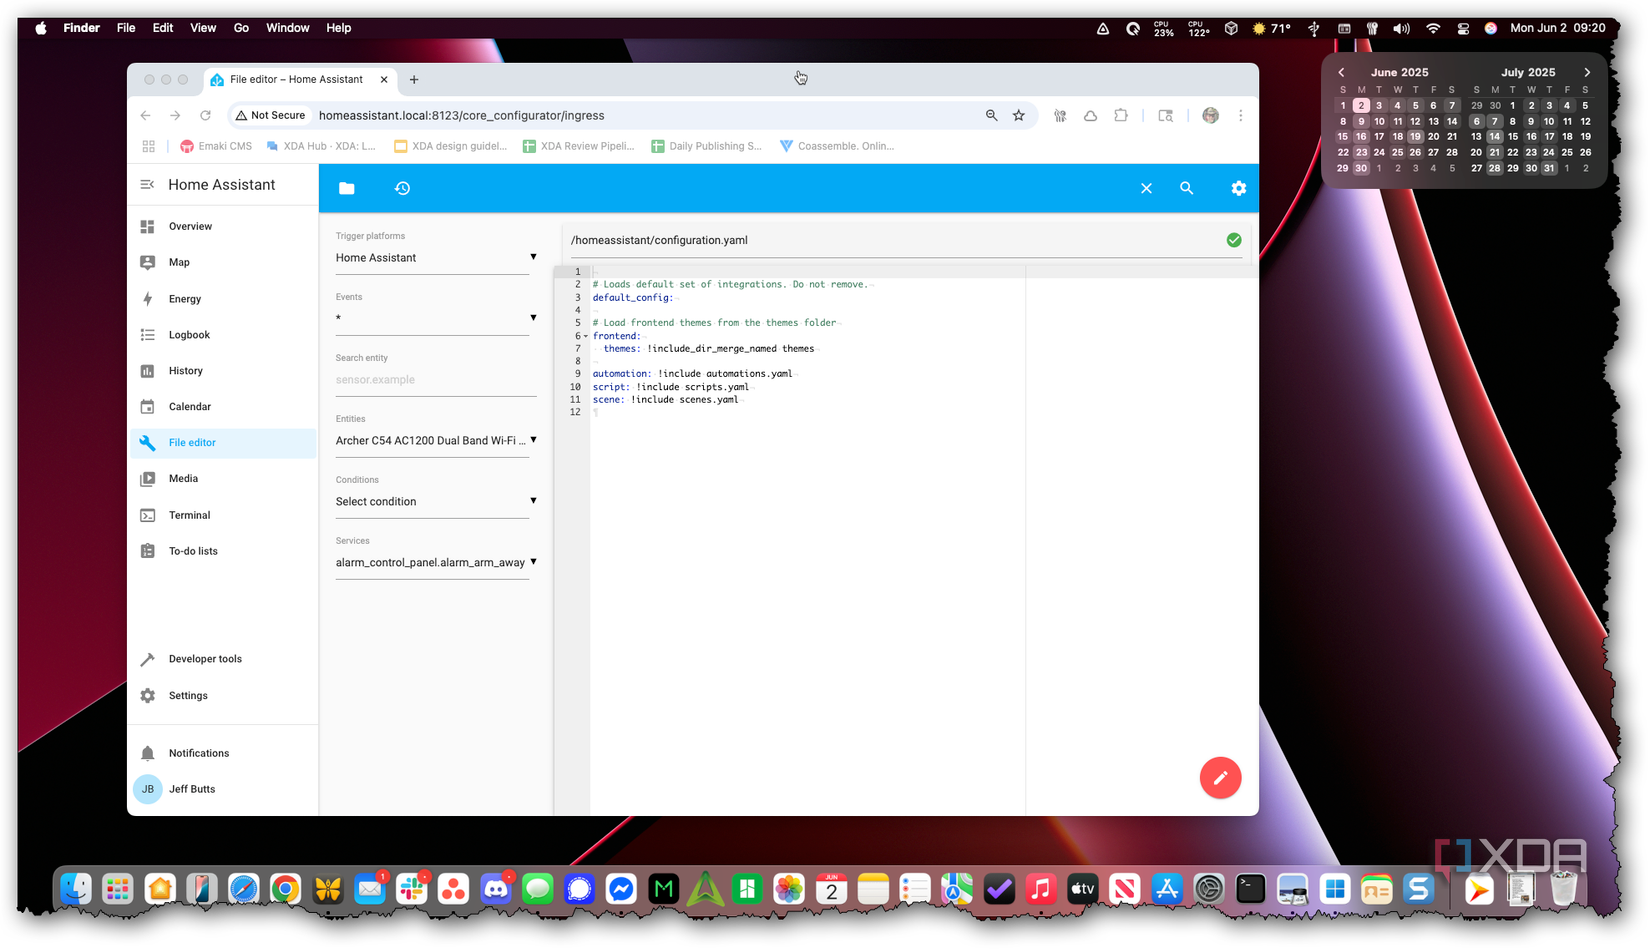This screenshot has height=949, width=1650.
Task: Open the XDA Hub bookmark
Action: pos(321,146)
